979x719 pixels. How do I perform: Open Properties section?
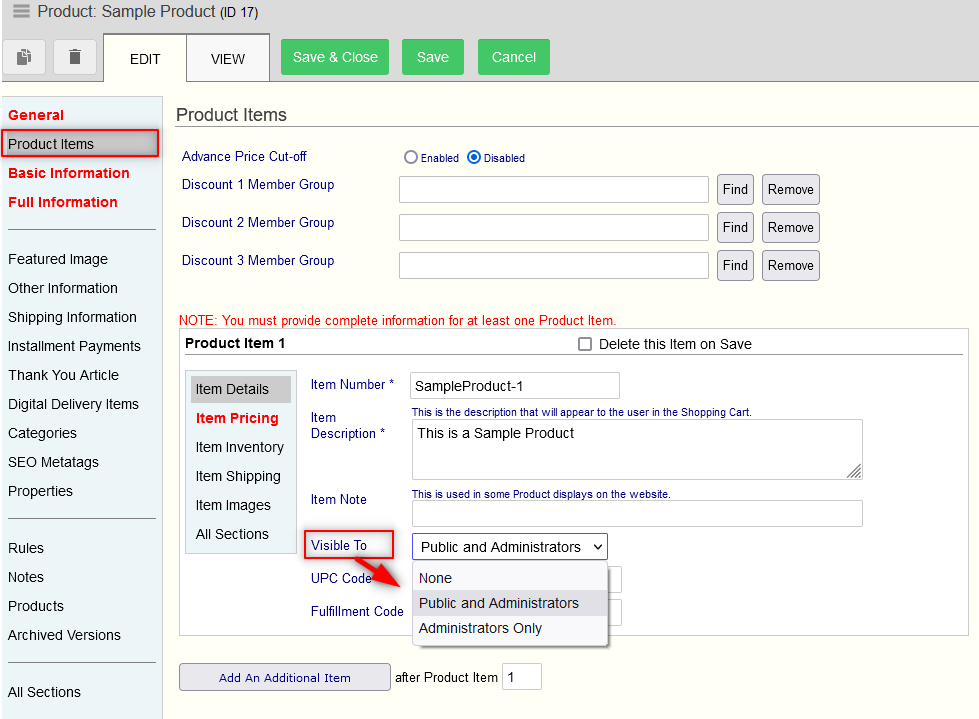click(x=41, y=491)
